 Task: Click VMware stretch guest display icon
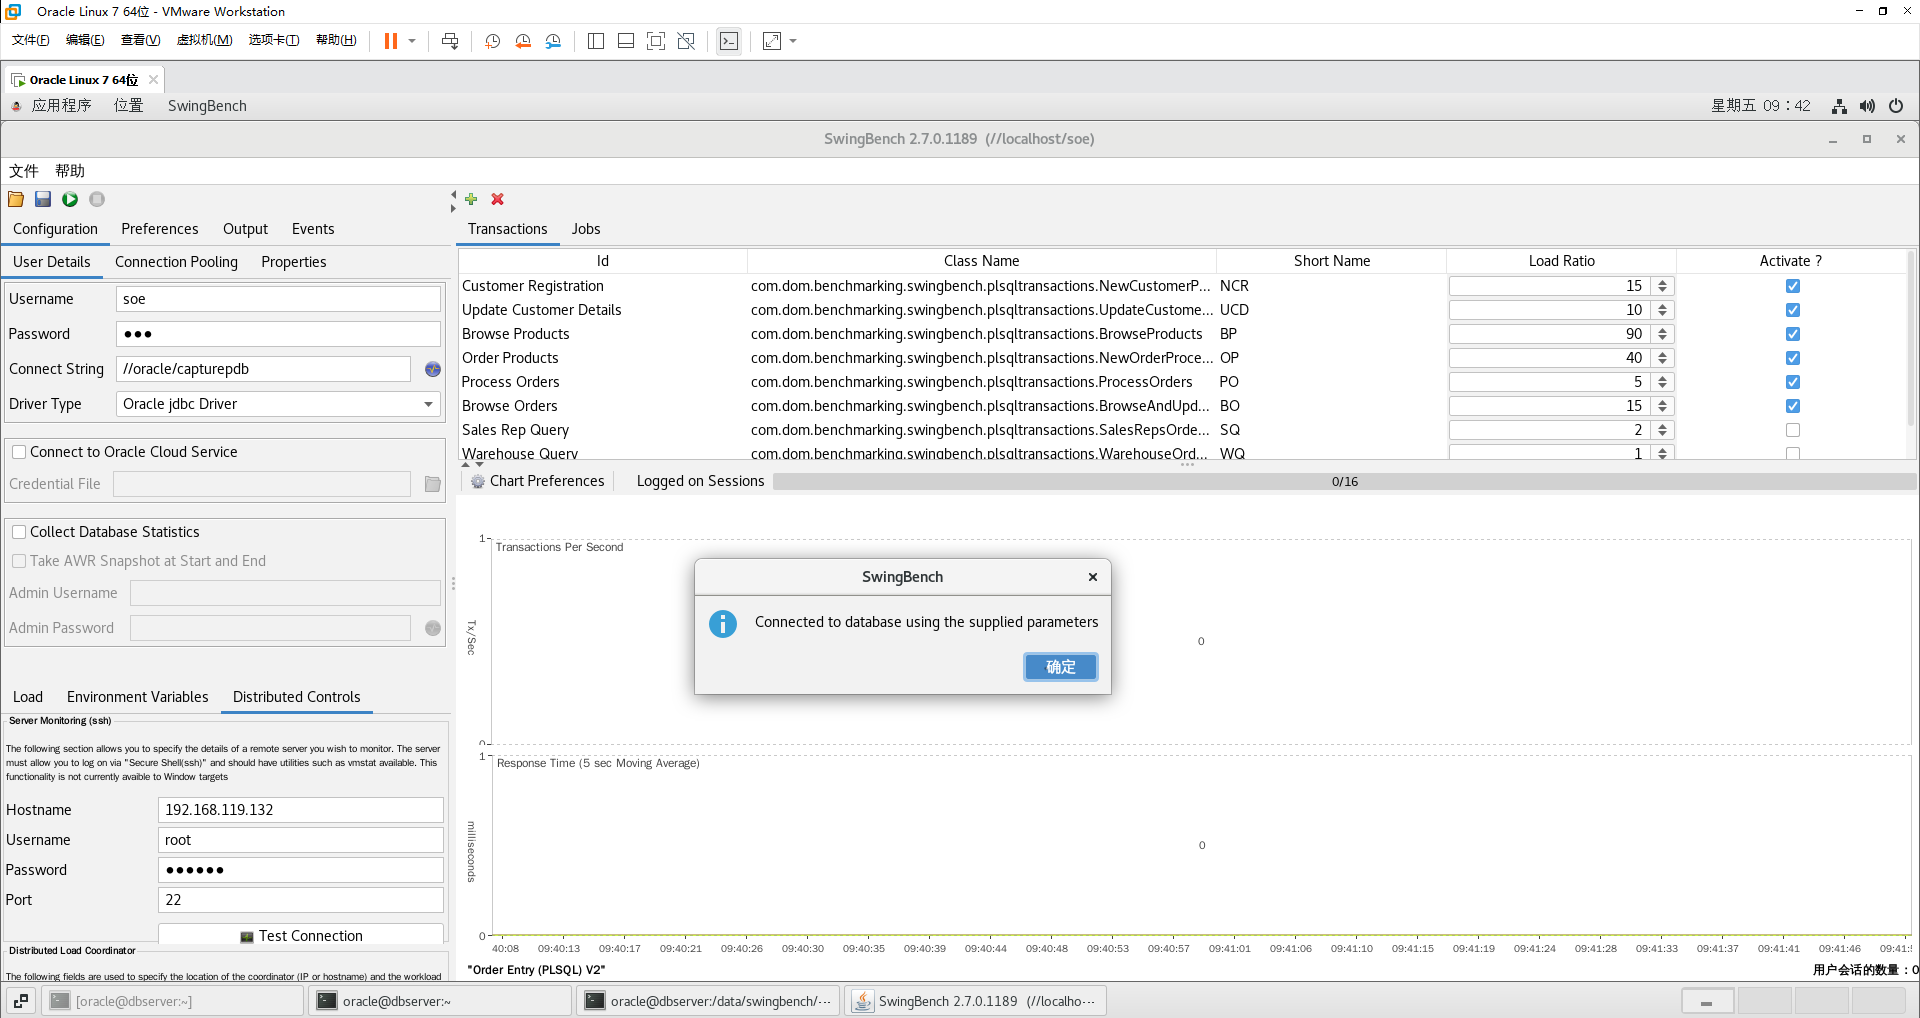[772, 41]
